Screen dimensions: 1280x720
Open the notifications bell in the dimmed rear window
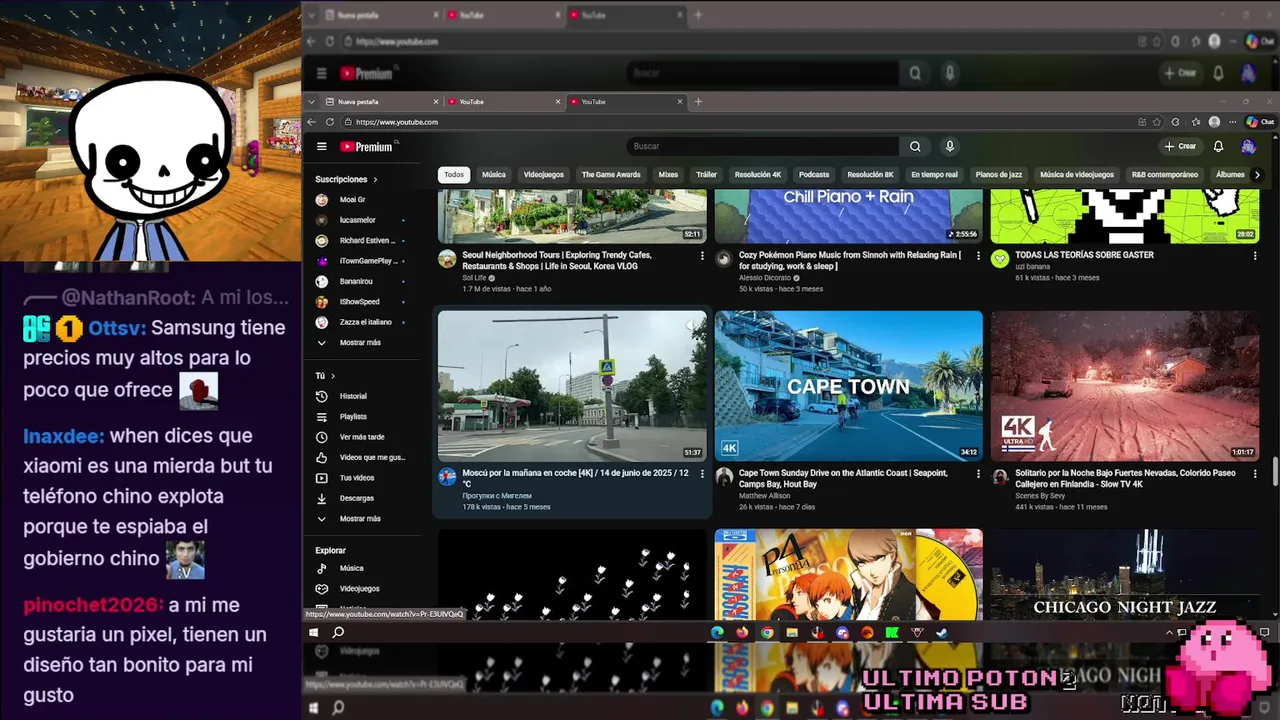tap(1218, 73)
